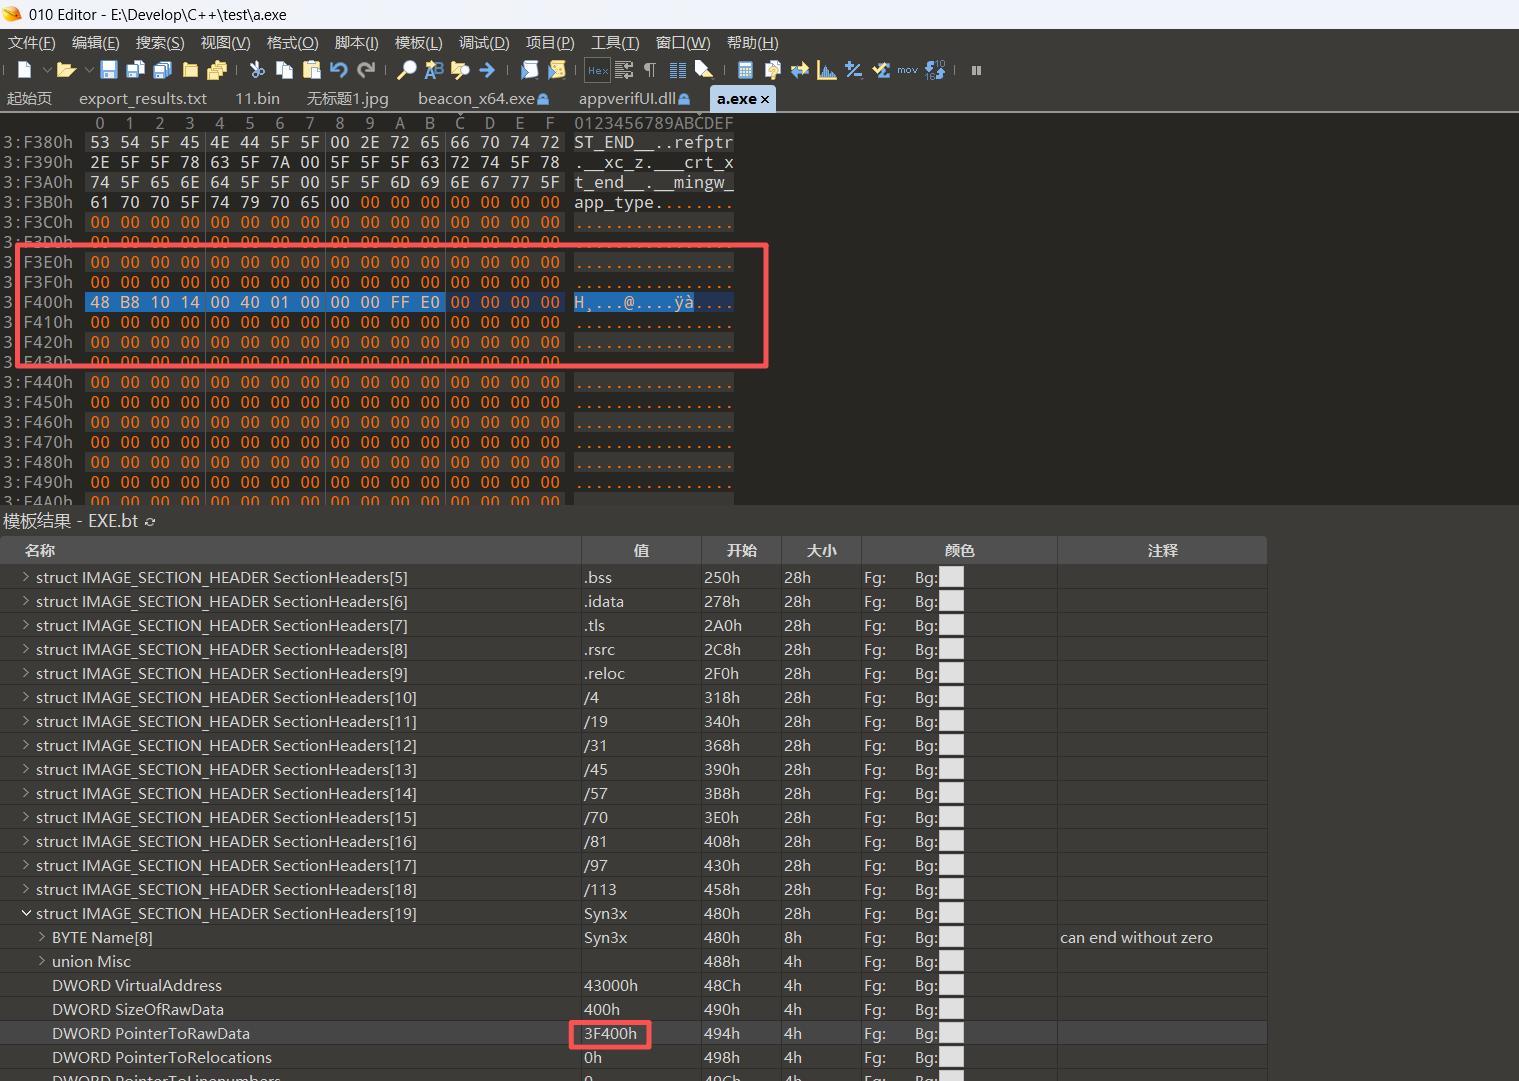Collapse the SectionHeaders[19] struct node
Image resolution: width=1519 pixels, height=1081 pixels.
pos(26,913)
